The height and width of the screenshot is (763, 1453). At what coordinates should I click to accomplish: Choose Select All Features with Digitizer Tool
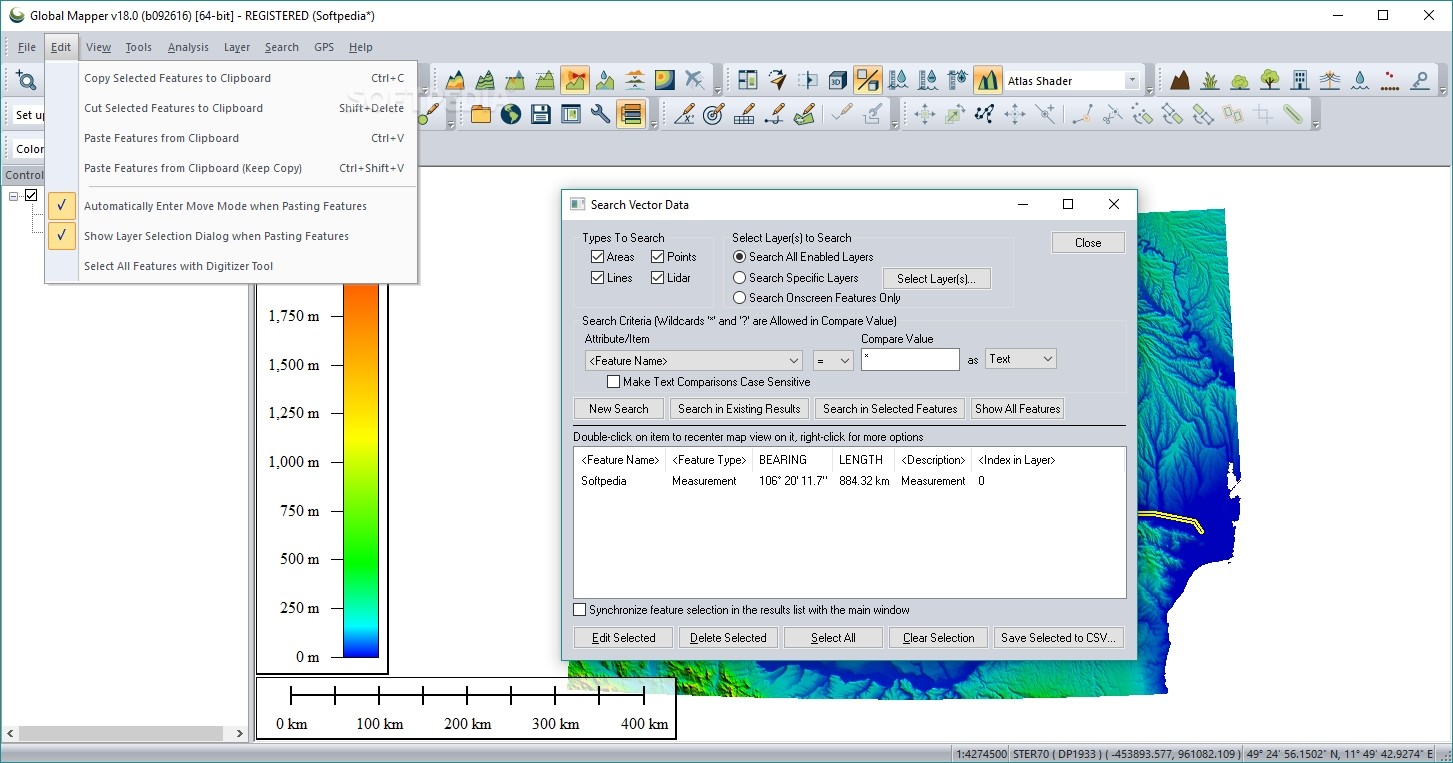pyautogui.click(x=231, y=266)
